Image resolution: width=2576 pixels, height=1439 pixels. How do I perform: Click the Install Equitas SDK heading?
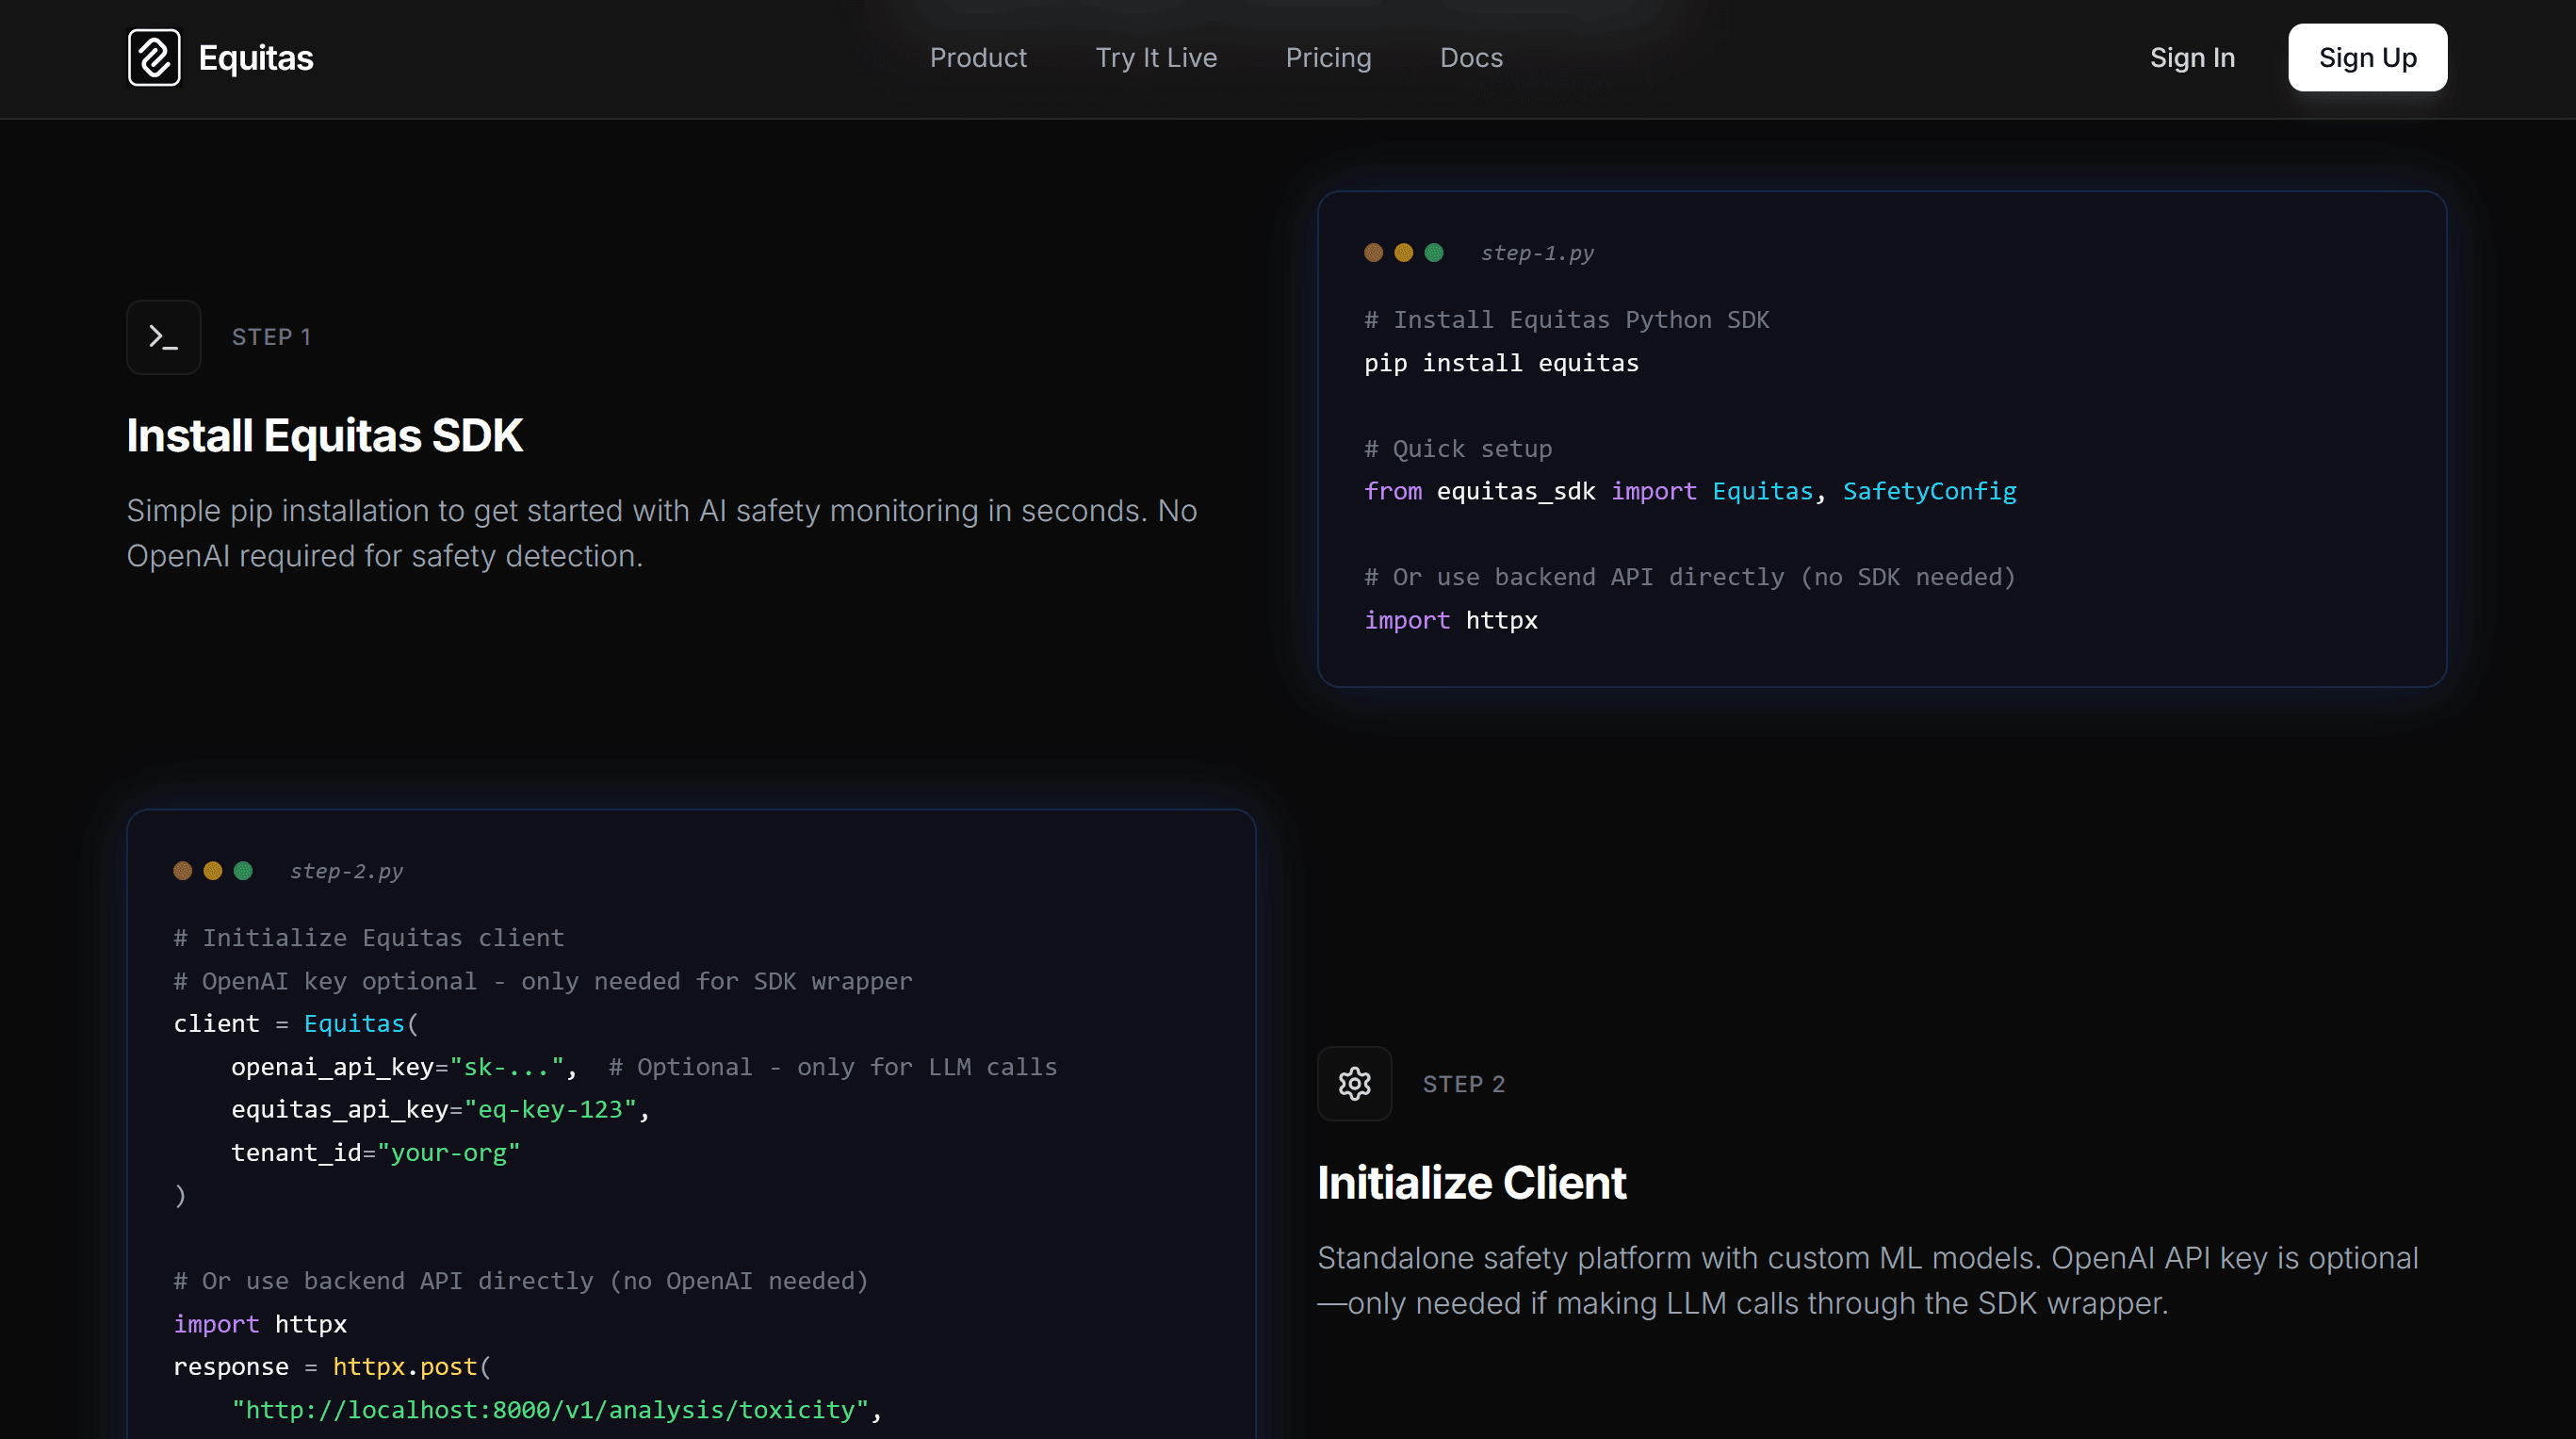click(324, 436)
